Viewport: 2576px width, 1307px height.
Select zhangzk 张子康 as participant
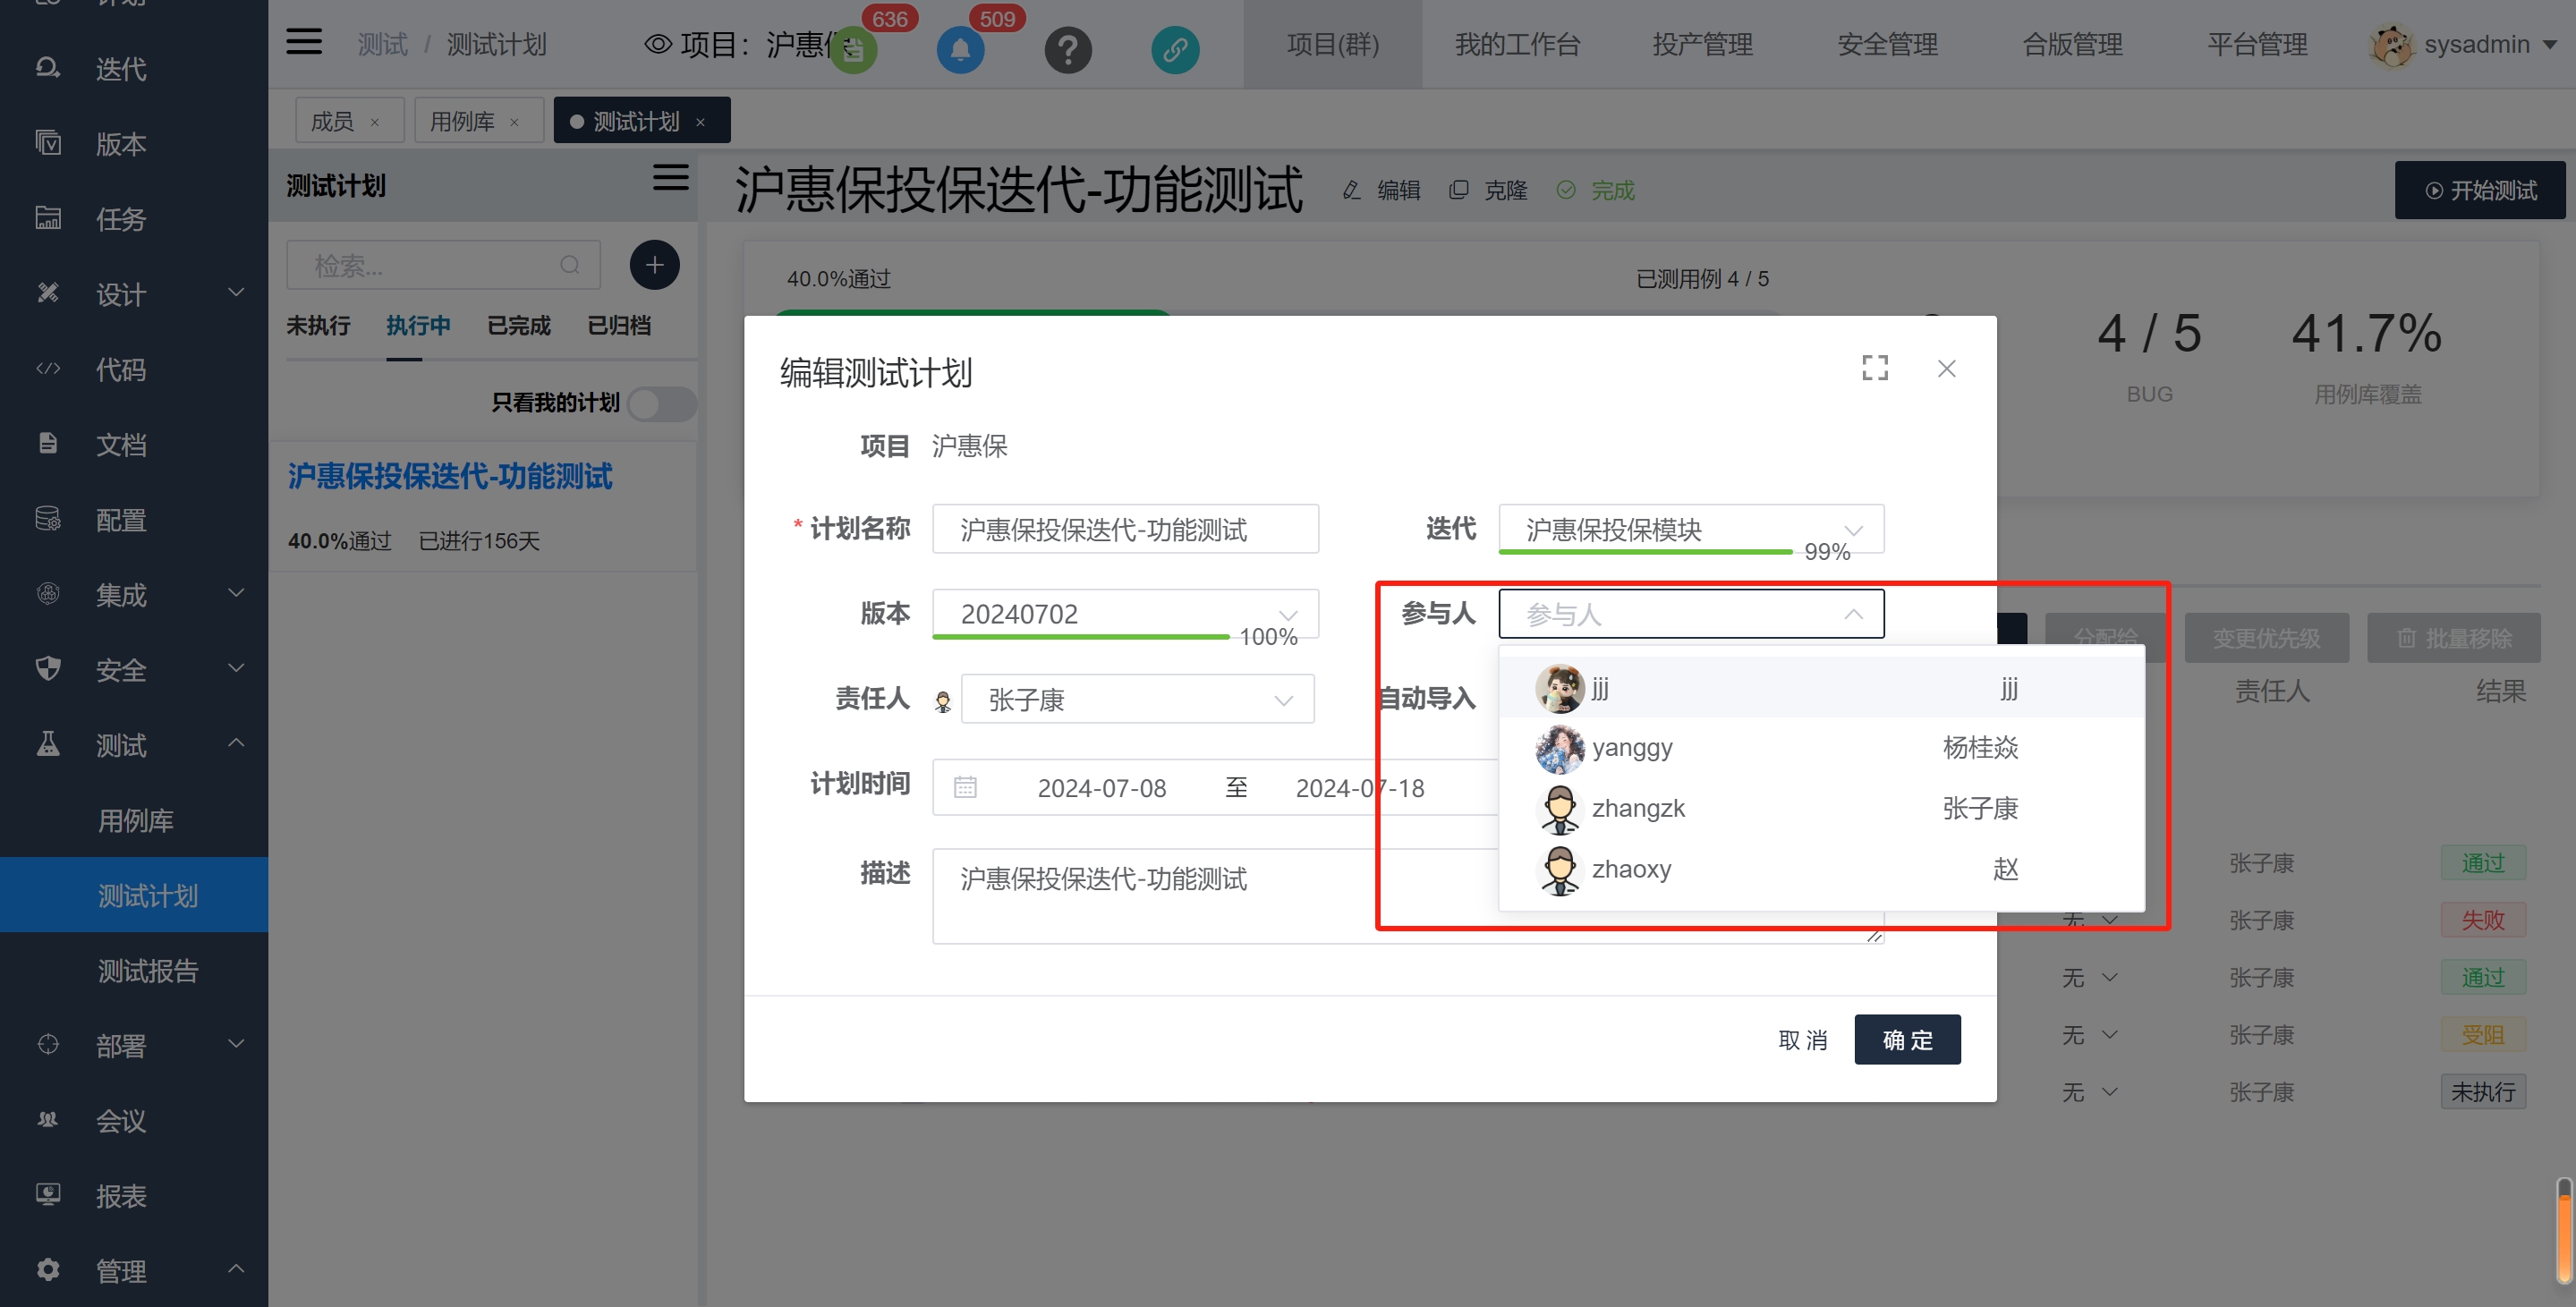(1637, 808)
